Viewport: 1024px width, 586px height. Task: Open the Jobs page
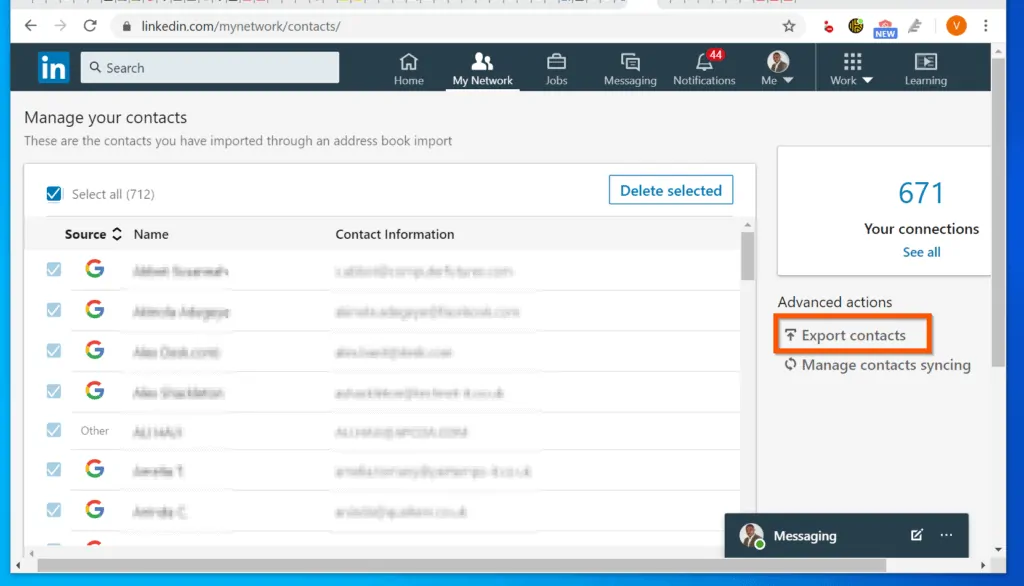pyautogui.click(x=556, y=69)
